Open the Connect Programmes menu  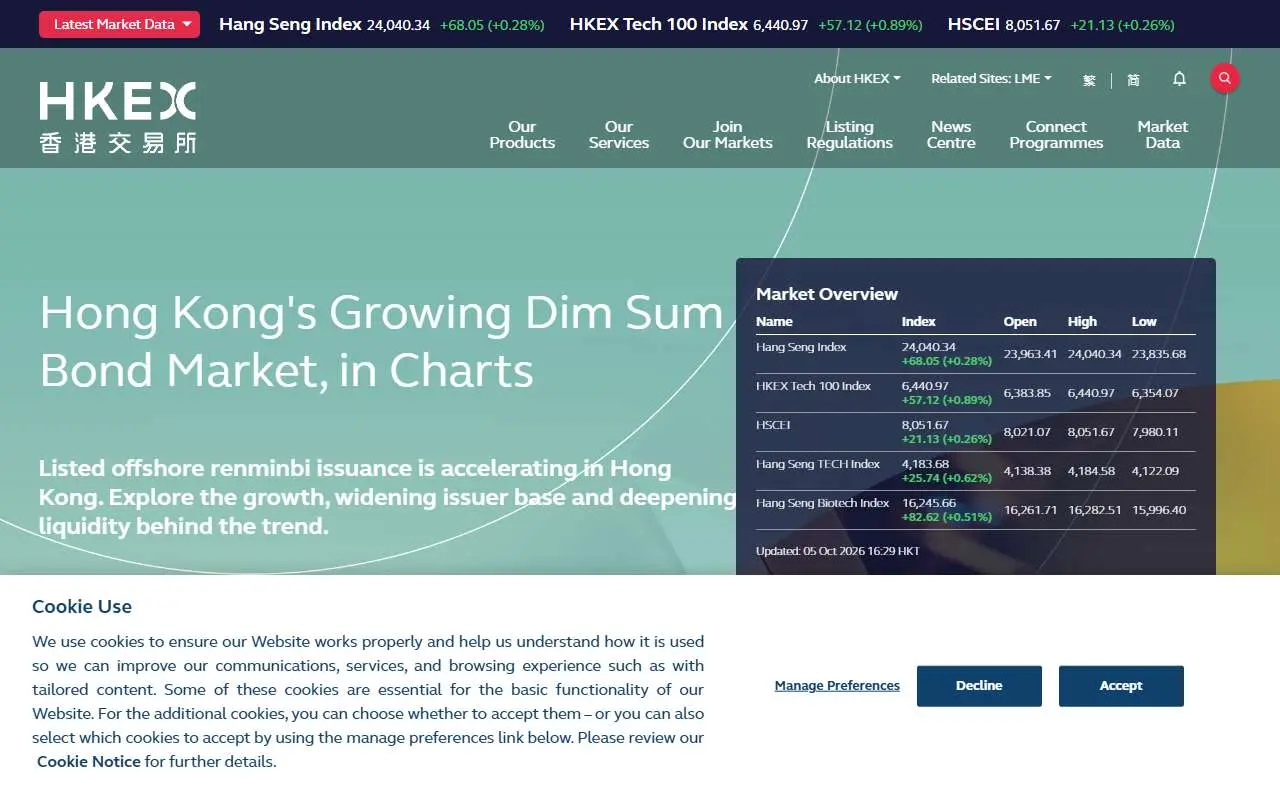click(1056, 135)
